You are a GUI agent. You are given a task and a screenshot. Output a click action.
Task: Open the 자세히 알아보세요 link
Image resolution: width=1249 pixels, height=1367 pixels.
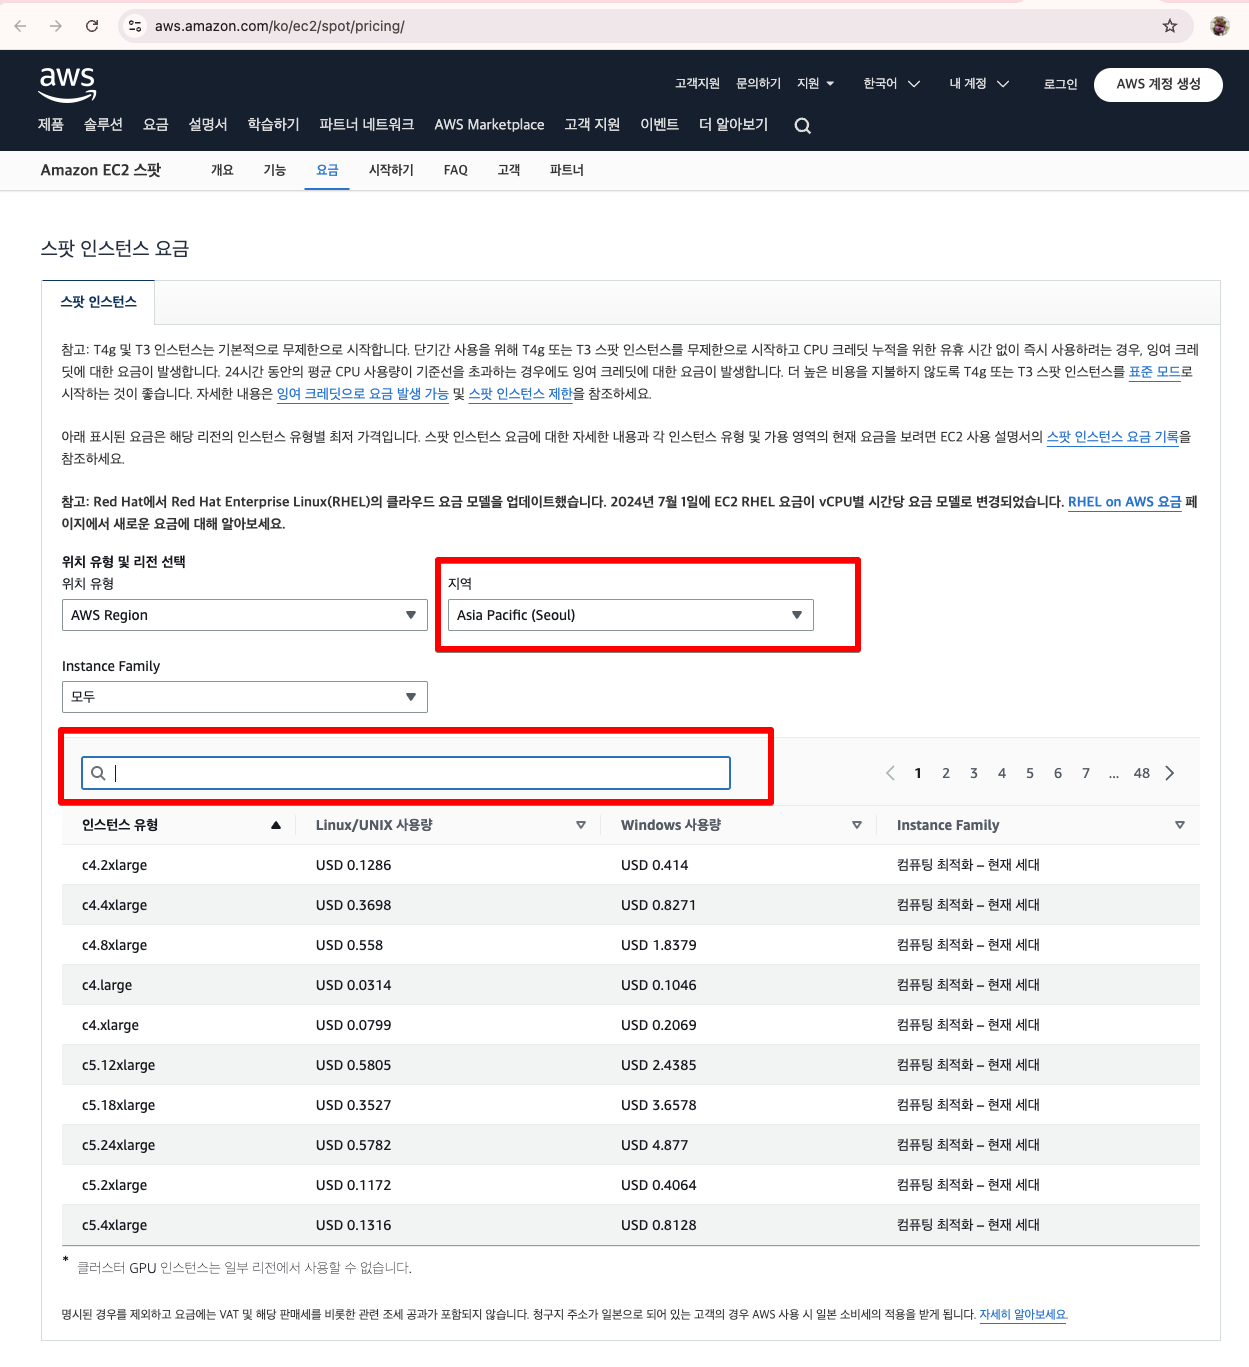1023,1315
